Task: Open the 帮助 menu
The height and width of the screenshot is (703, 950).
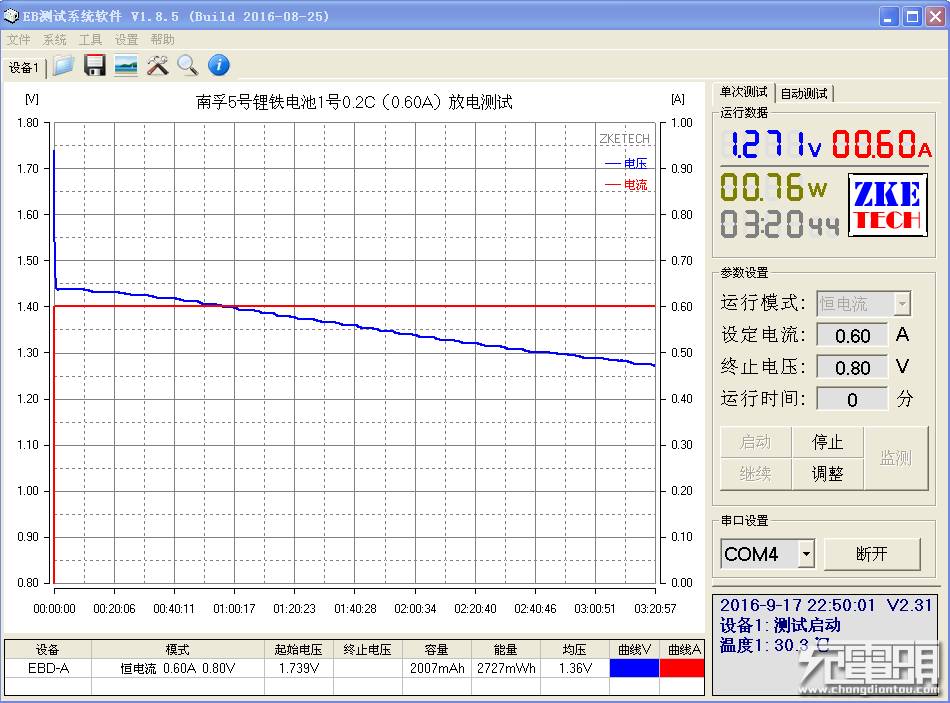Action: 162,39
